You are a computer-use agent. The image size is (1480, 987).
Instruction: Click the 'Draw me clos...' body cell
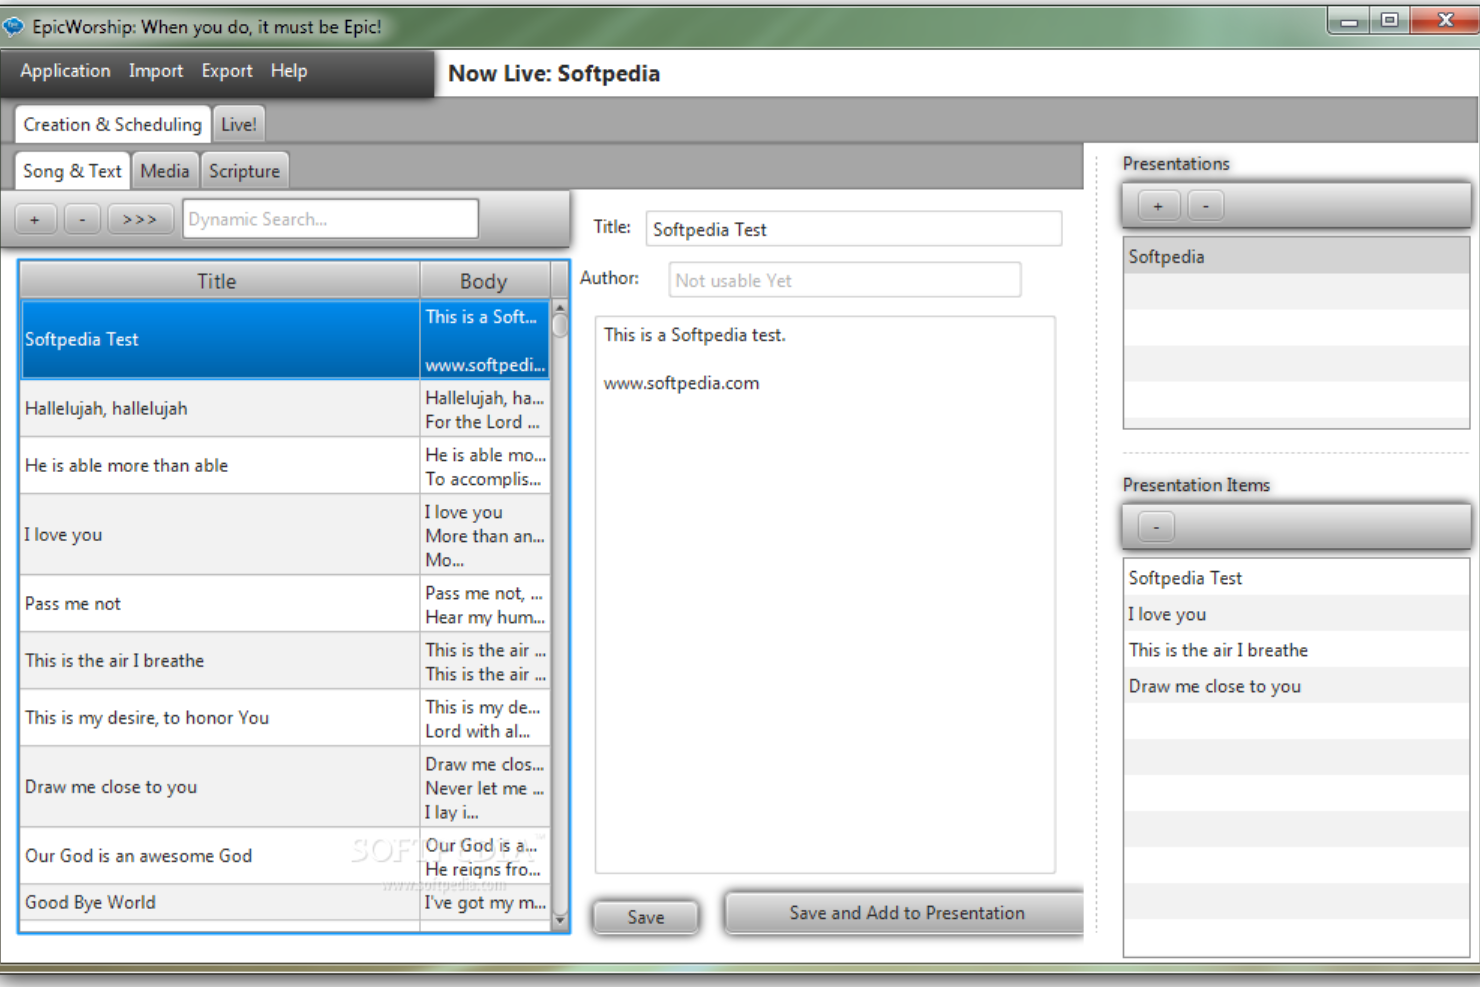(x=485, y=786)
